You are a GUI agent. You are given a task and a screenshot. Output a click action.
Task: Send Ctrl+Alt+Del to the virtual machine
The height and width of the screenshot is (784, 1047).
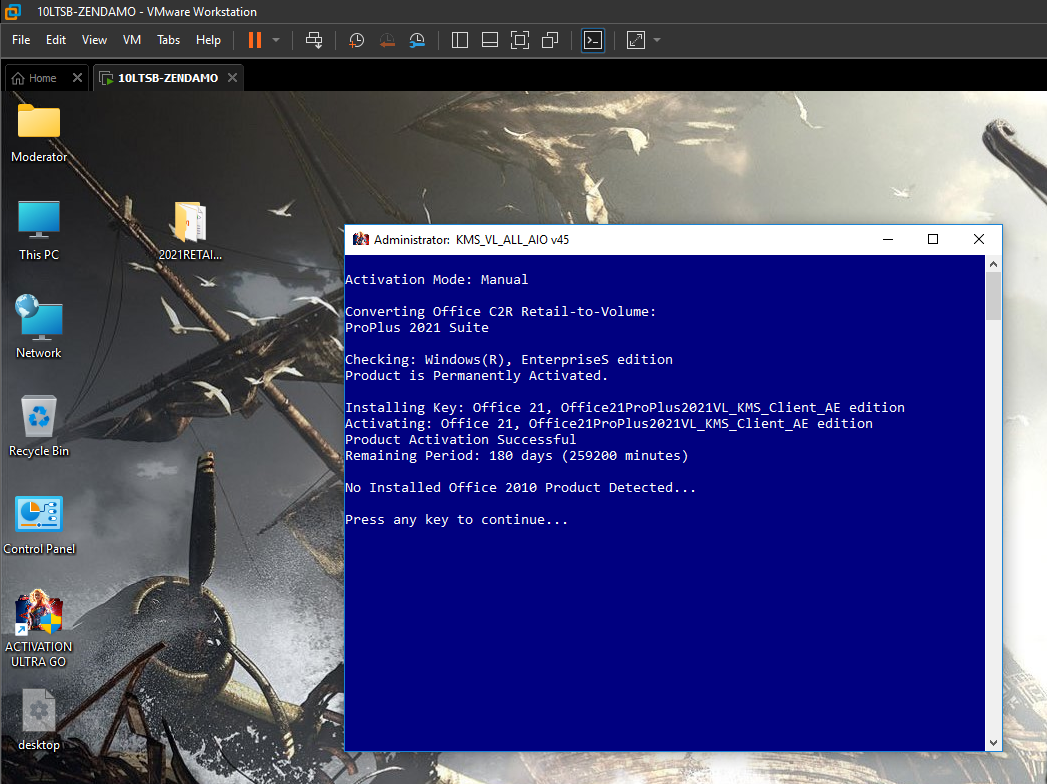click(x=314, y=40)
